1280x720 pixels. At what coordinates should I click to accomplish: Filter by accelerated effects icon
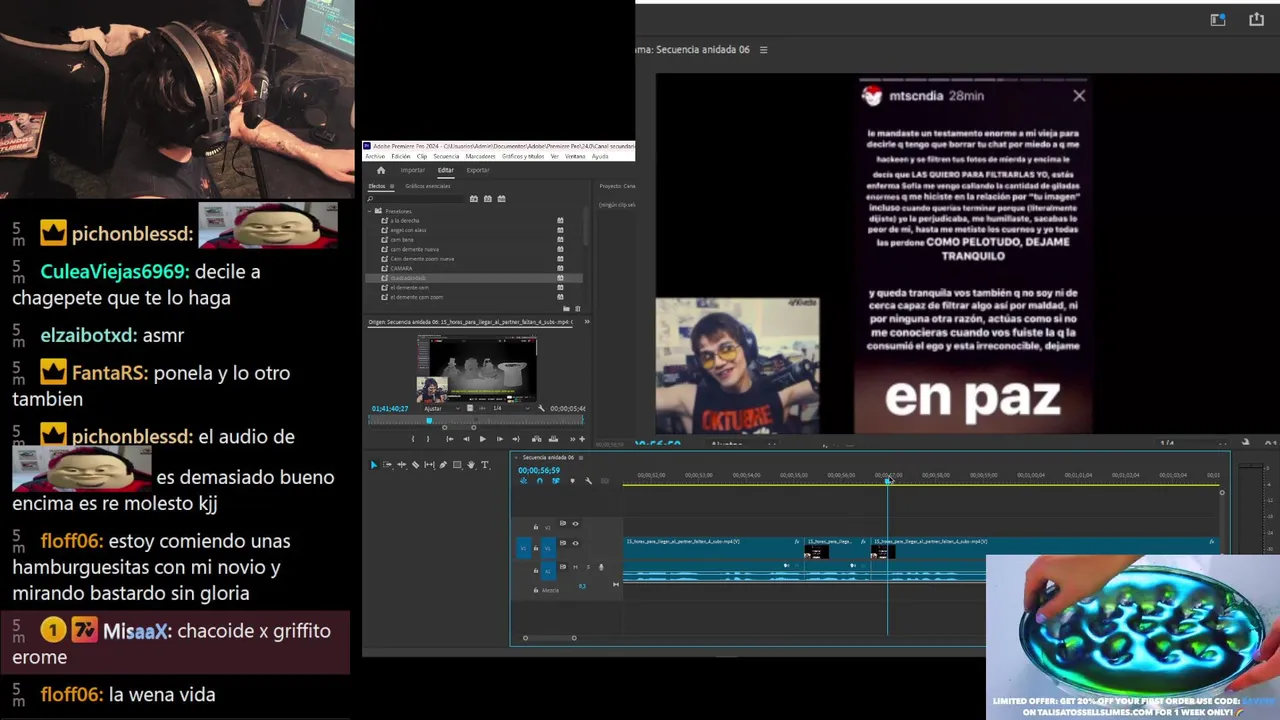474,199
